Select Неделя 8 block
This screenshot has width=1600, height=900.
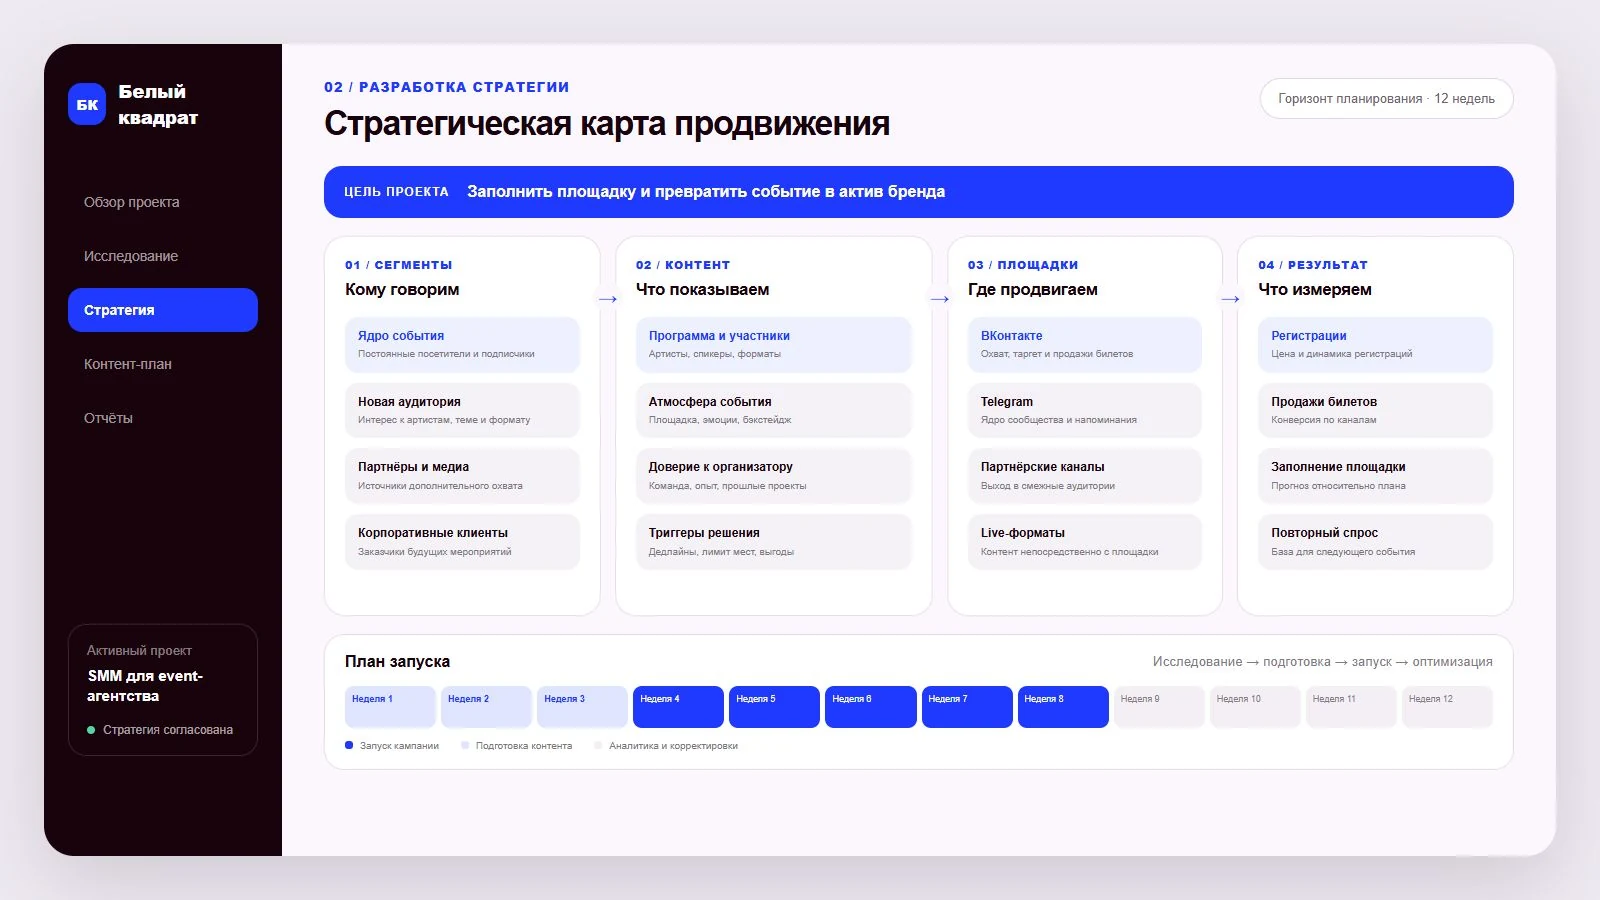[1063, 707]
